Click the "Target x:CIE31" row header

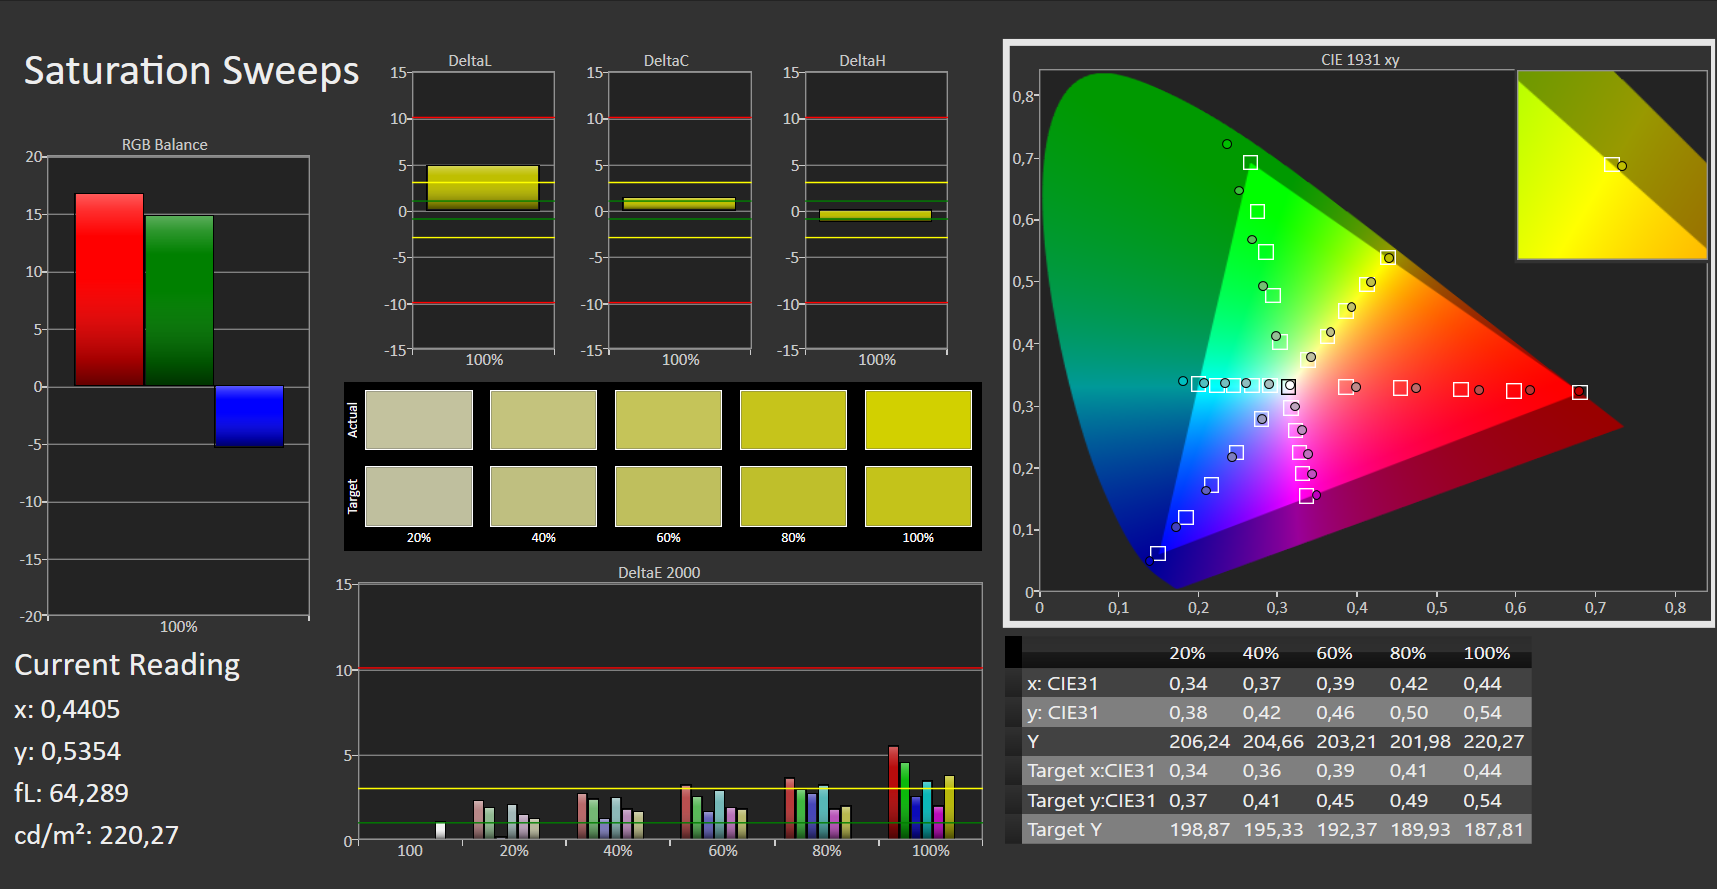pyautogui.click(x=1091, y=771)
